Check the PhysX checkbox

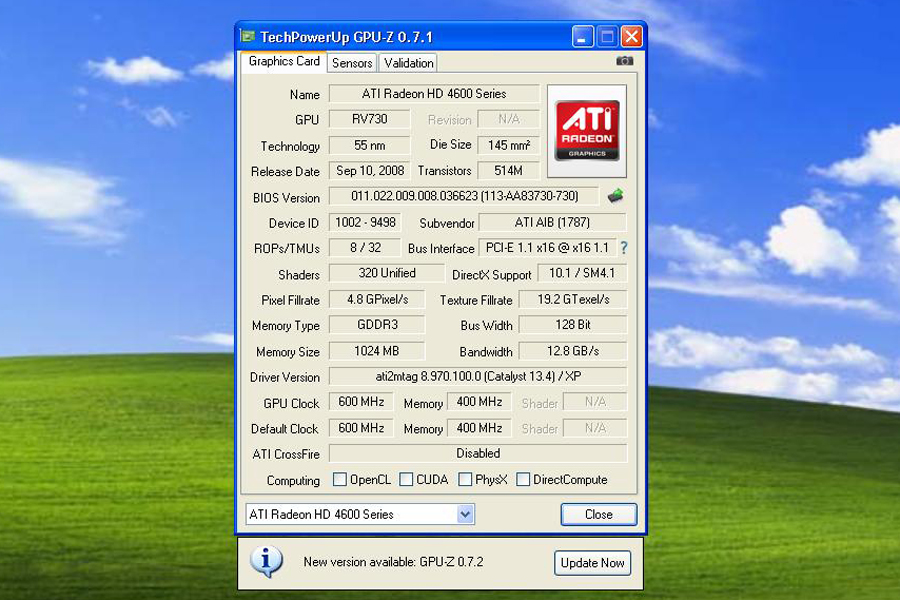click(x=465, y=479)
